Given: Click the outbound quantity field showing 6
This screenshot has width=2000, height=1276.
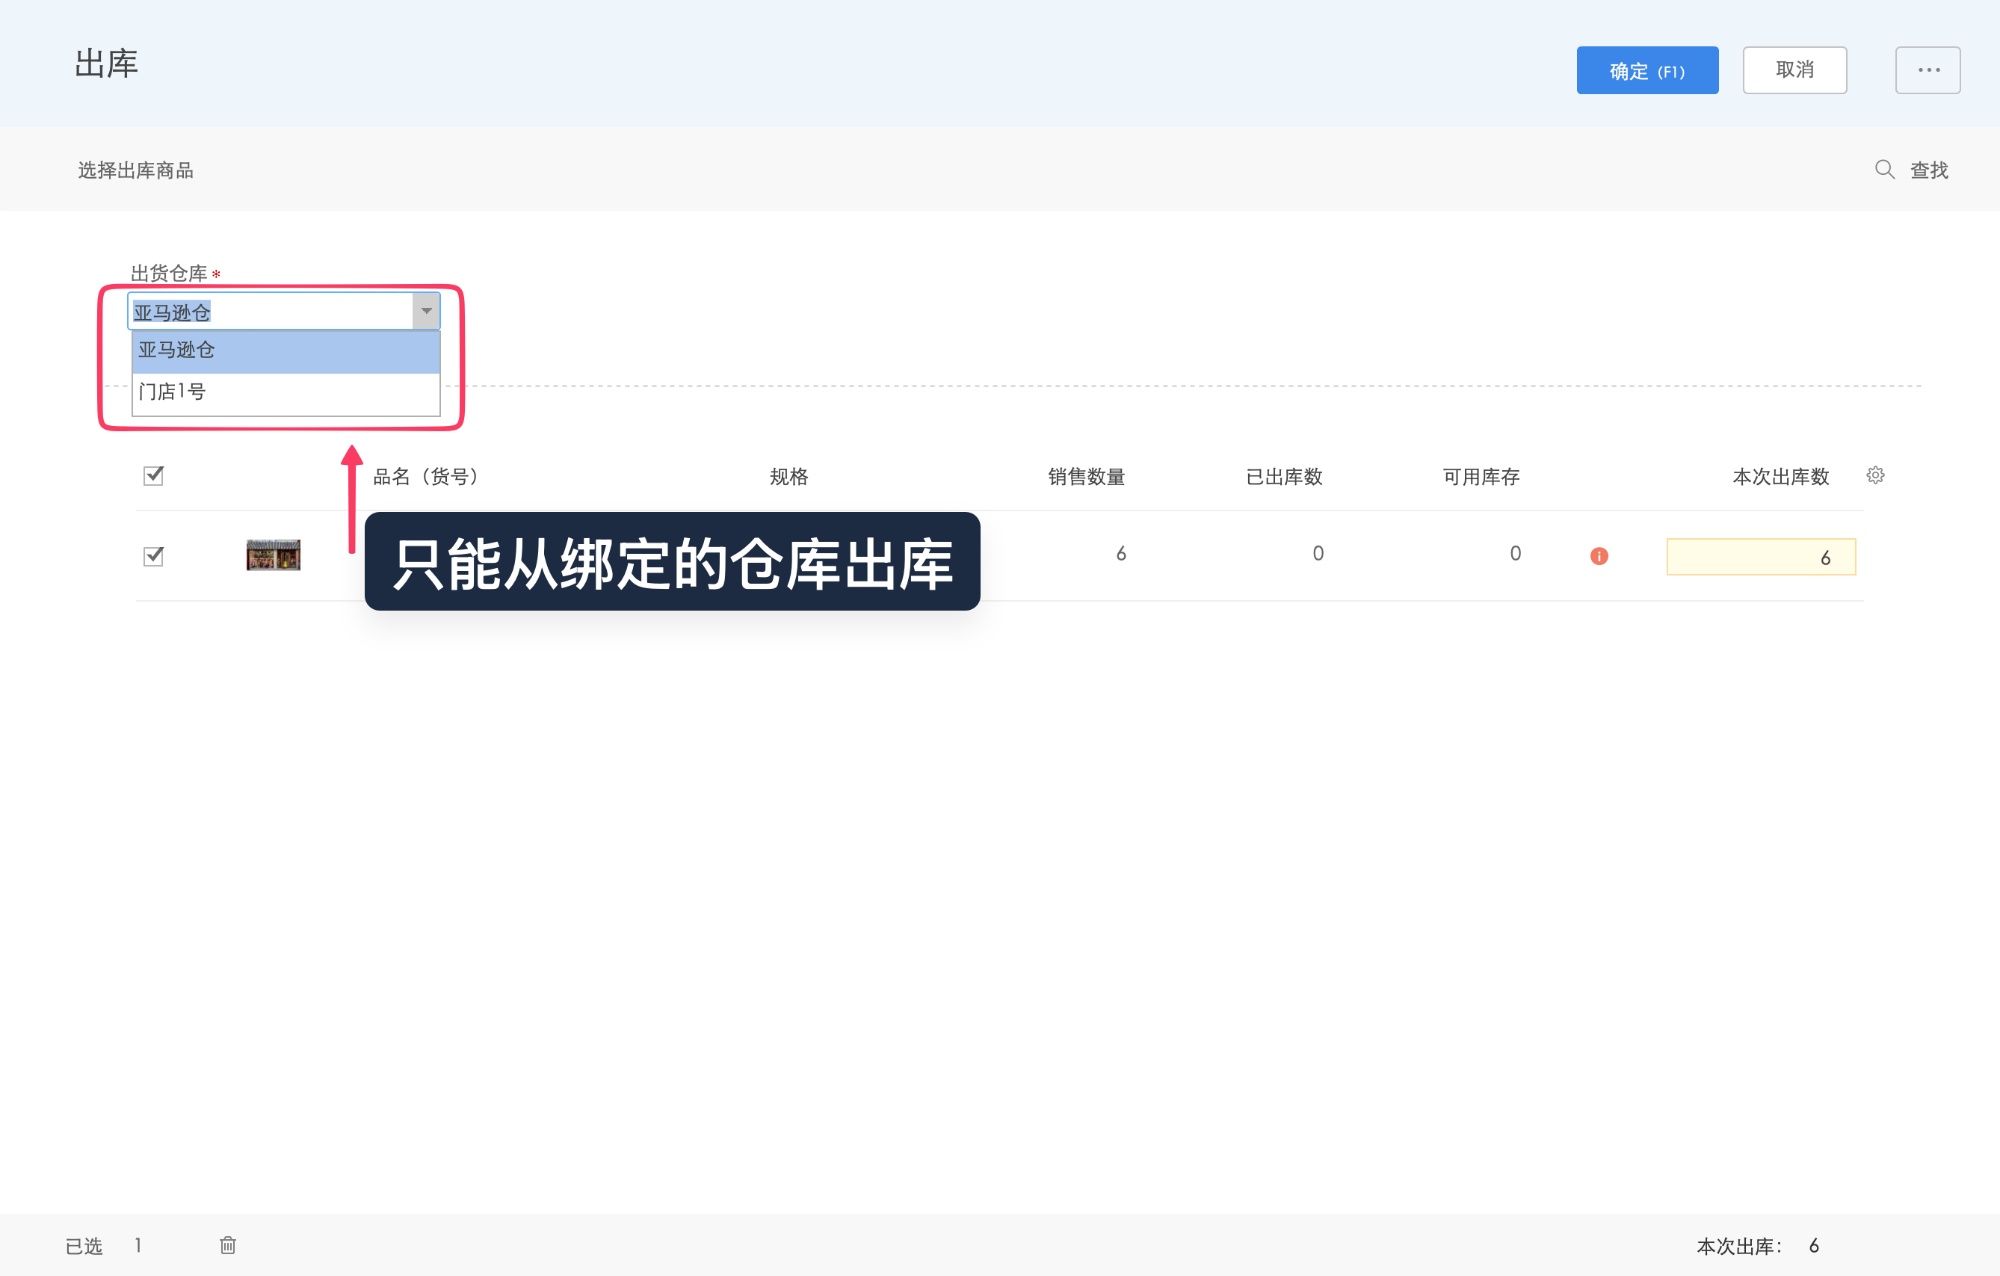Looking at the screenshot, I should (x=1760, y=556).
